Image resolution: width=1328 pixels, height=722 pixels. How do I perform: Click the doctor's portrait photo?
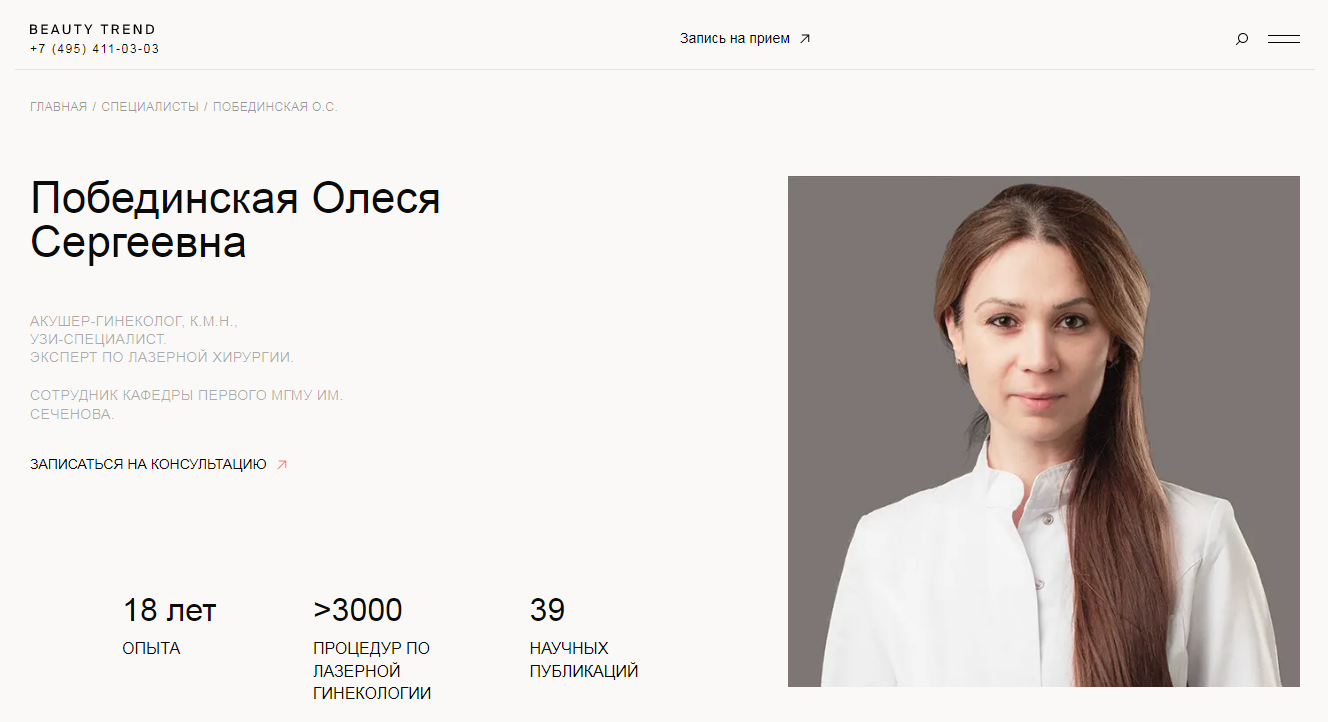click(1044, 432)
